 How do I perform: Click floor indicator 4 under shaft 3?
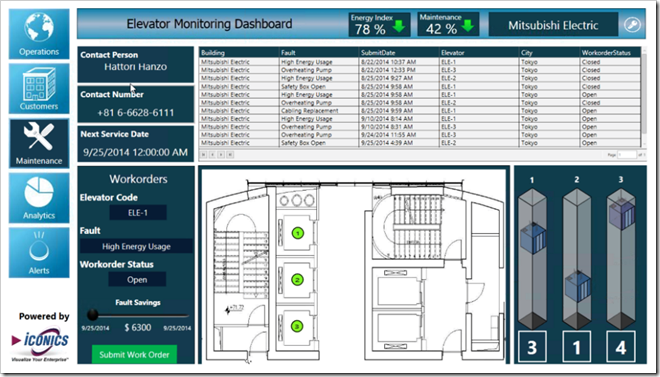[x=620, y=347]
